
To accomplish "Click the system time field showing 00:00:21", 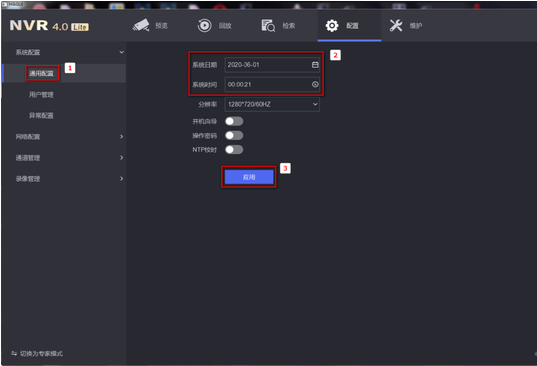I will point(272,84).
